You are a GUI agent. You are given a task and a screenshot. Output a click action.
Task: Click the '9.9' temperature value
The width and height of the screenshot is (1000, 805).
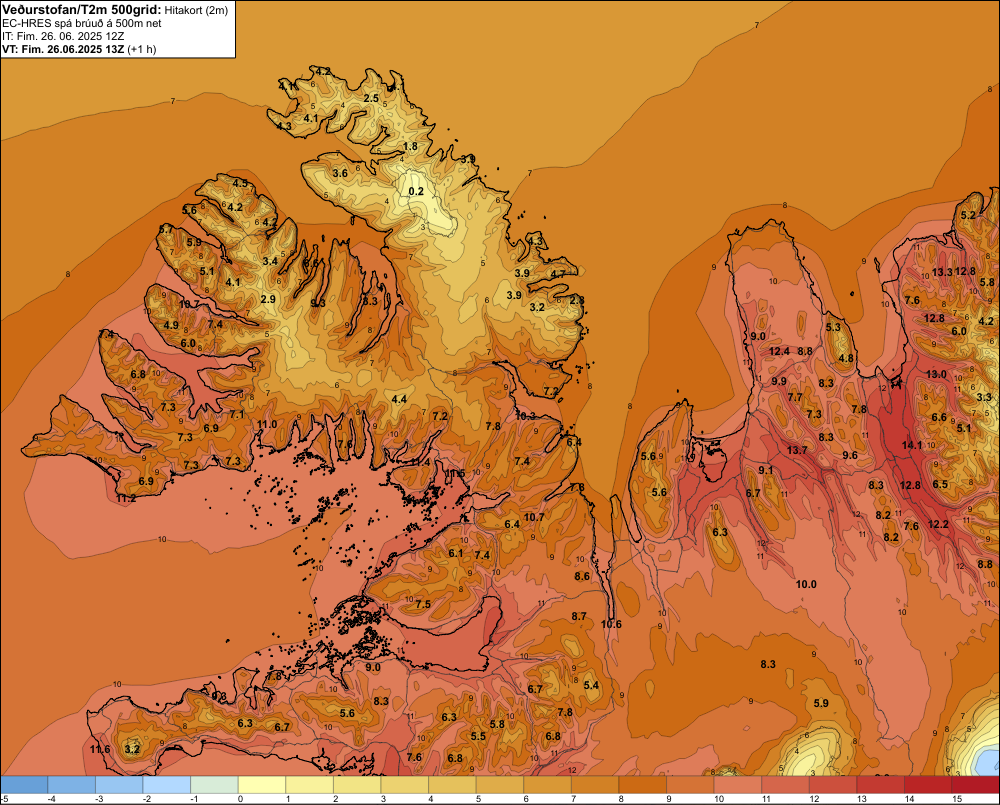point(779,381)
